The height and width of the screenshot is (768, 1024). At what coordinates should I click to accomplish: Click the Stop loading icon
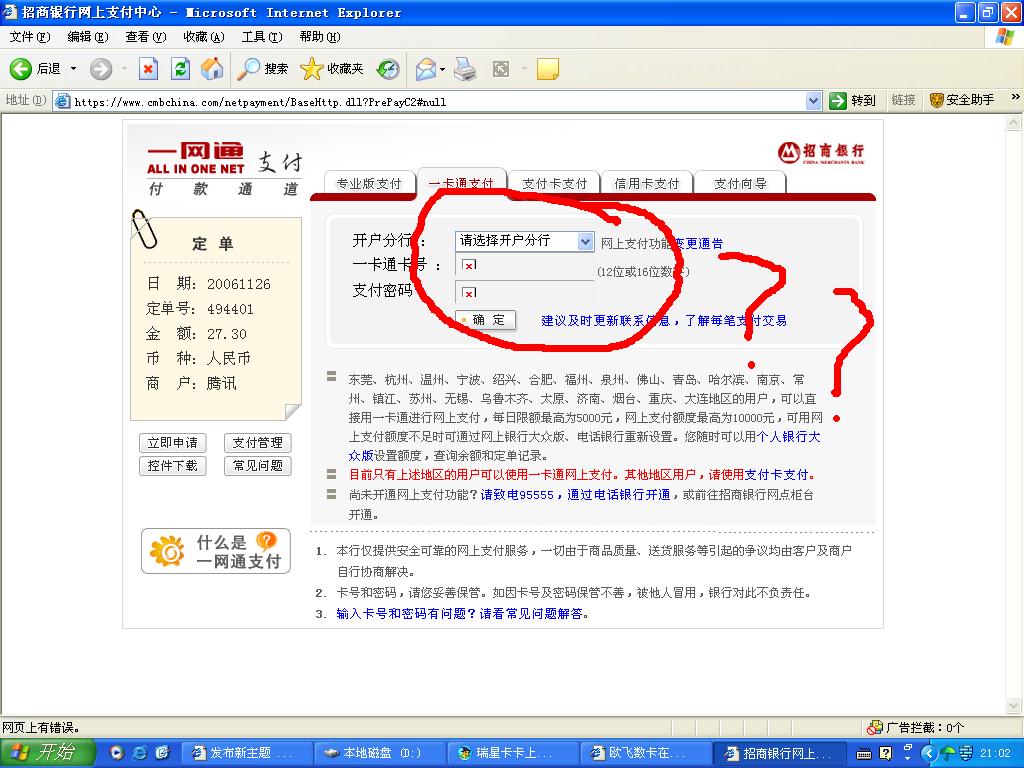point(148,69)
